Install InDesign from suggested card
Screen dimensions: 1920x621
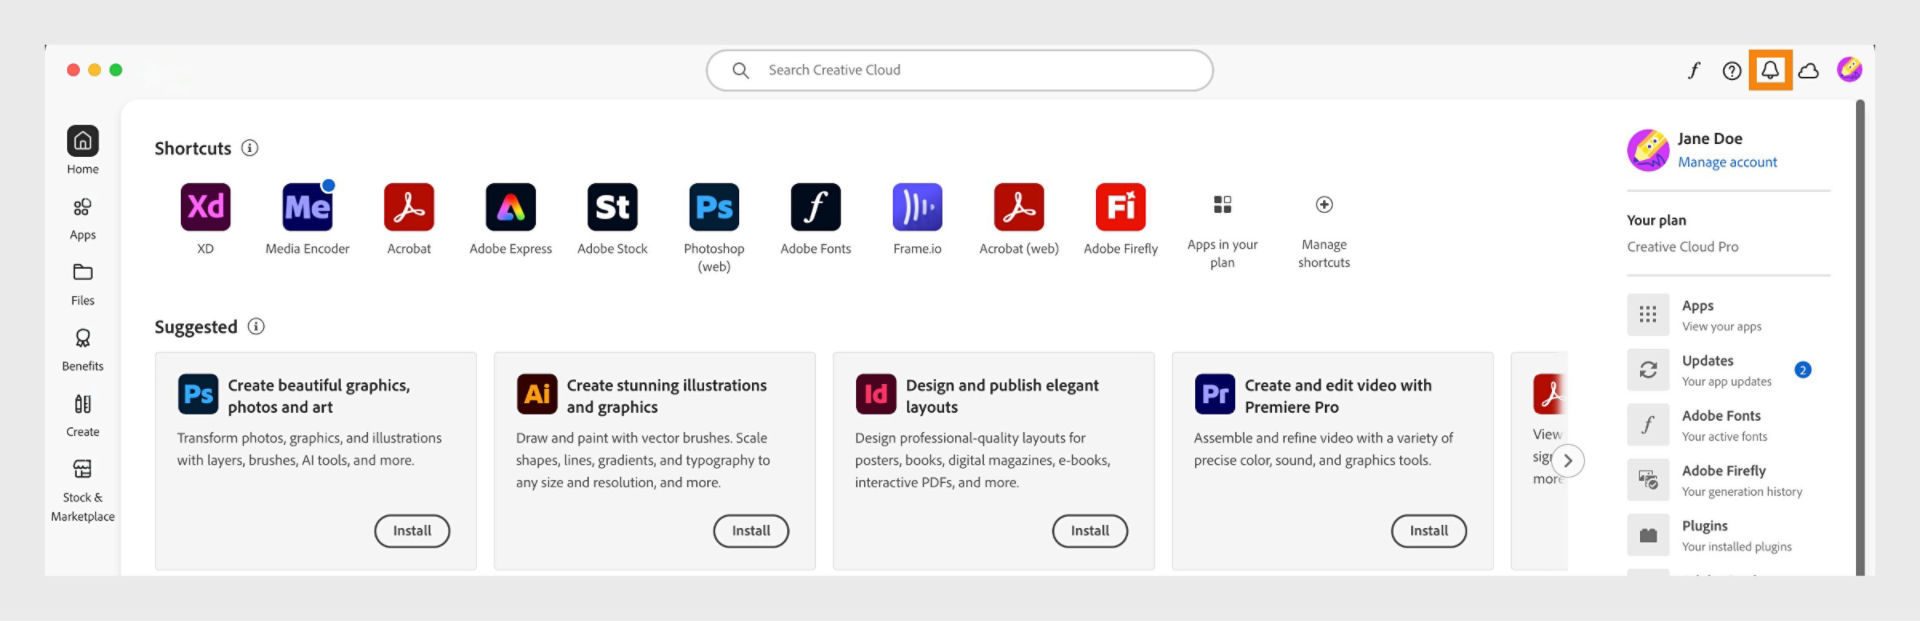tap(1090, 531)
